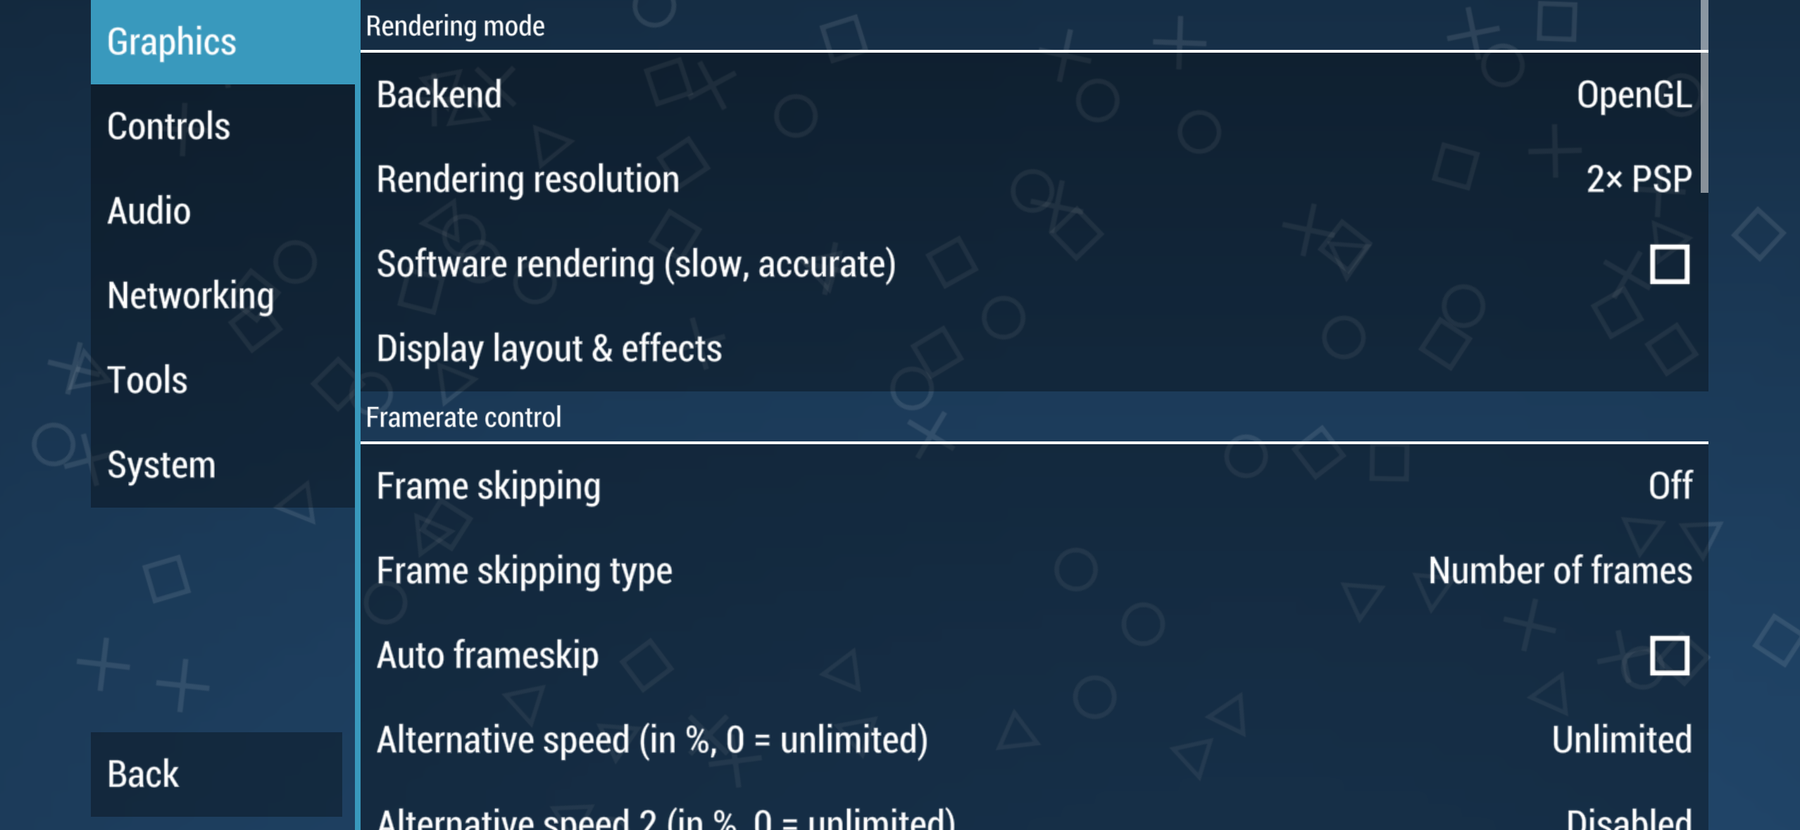The image size is (1800, 830).
Task: Select the Tools tab
Action: (222, 380)
